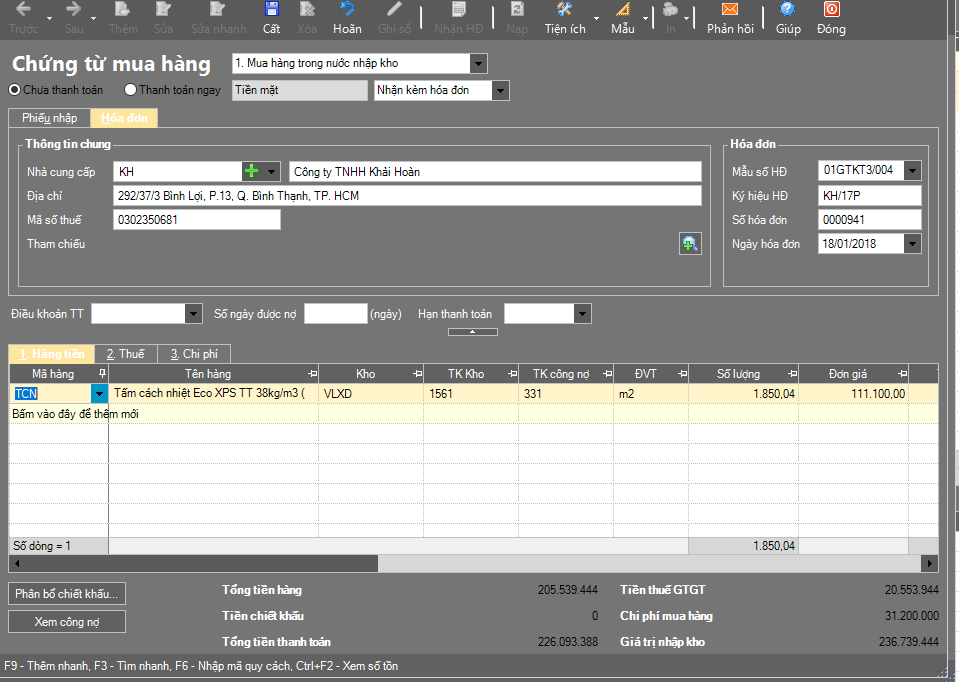Image resolution: width=959 pixels, height=682 pixels.
Task: Click the Xóa (delete) toolbar icon
Action: (x=307, y=9)
